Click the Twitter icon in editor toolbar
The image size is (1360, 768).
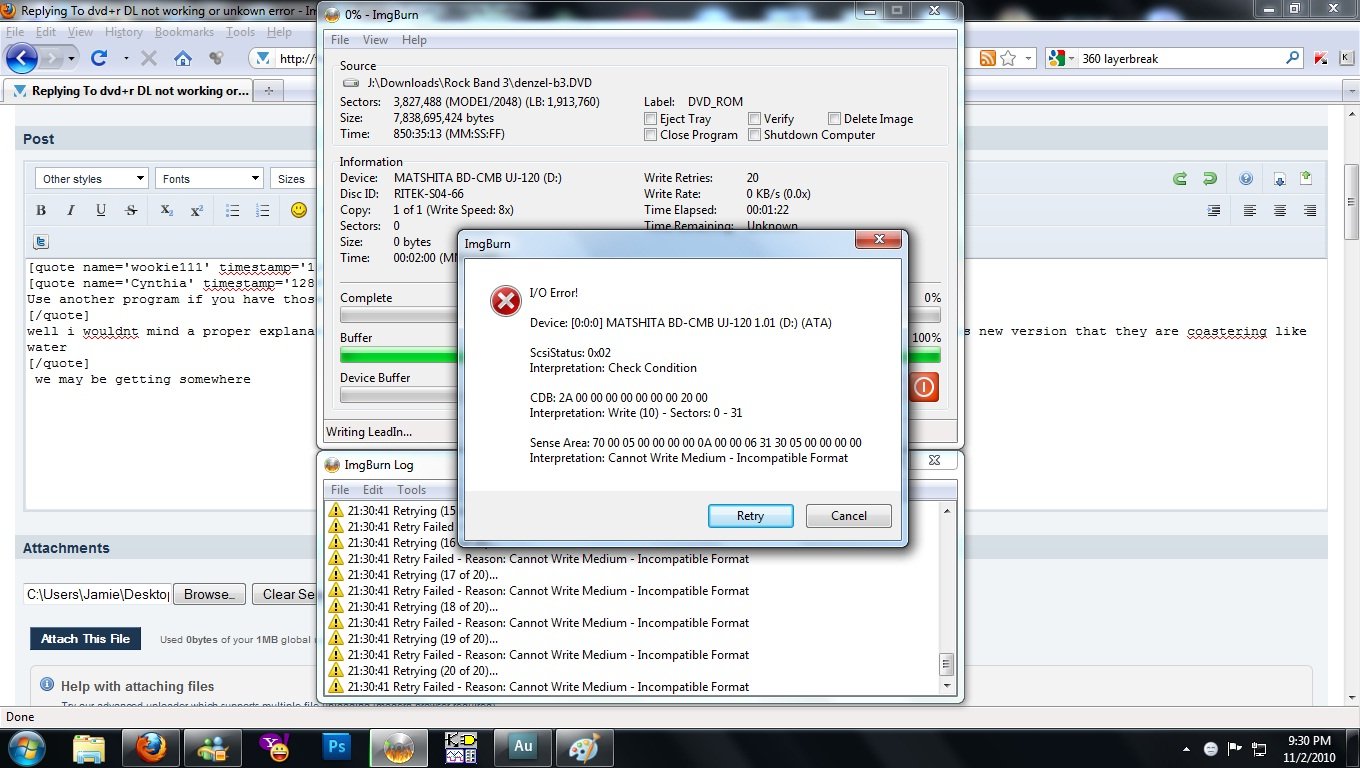[x=41, y=241]
